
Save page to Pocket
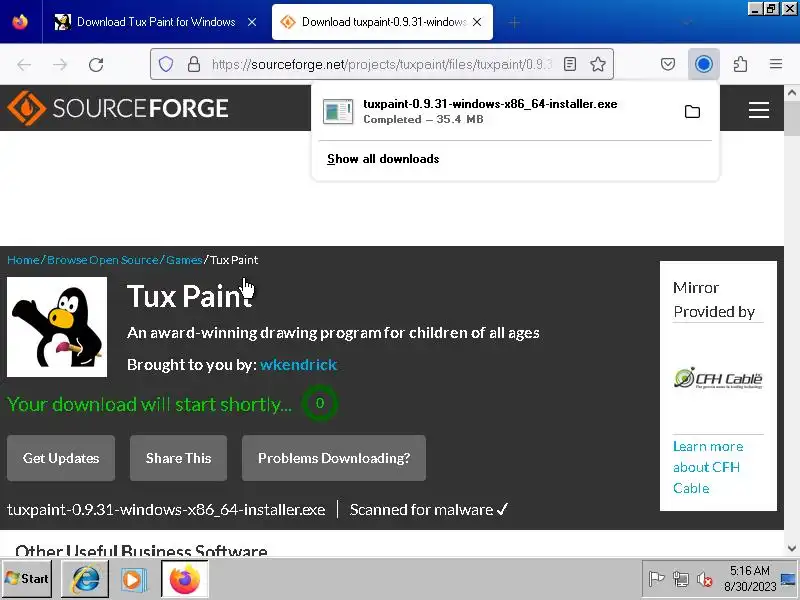668,64
